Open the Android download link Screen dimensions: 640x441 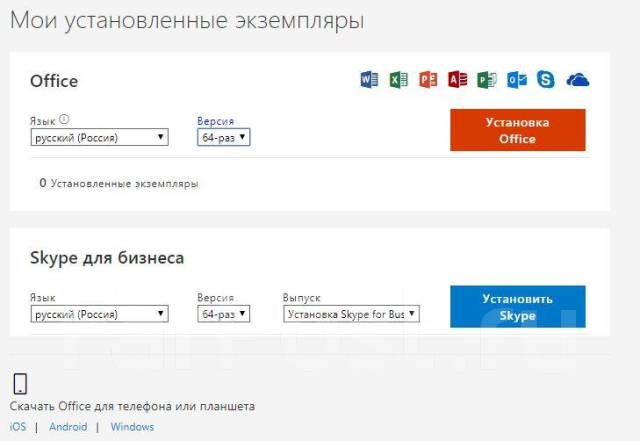coord(68,427)
